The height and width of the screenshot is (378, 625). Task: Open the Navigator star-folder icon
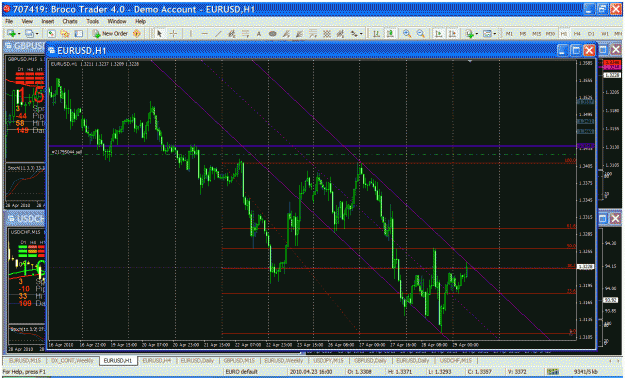(65, 34)
